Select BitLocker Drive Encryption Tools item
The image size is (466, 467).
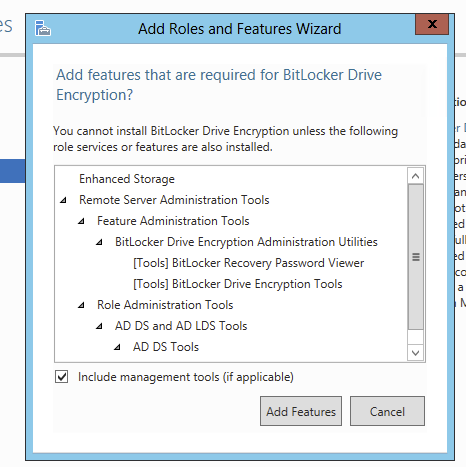tap(238, 284)
